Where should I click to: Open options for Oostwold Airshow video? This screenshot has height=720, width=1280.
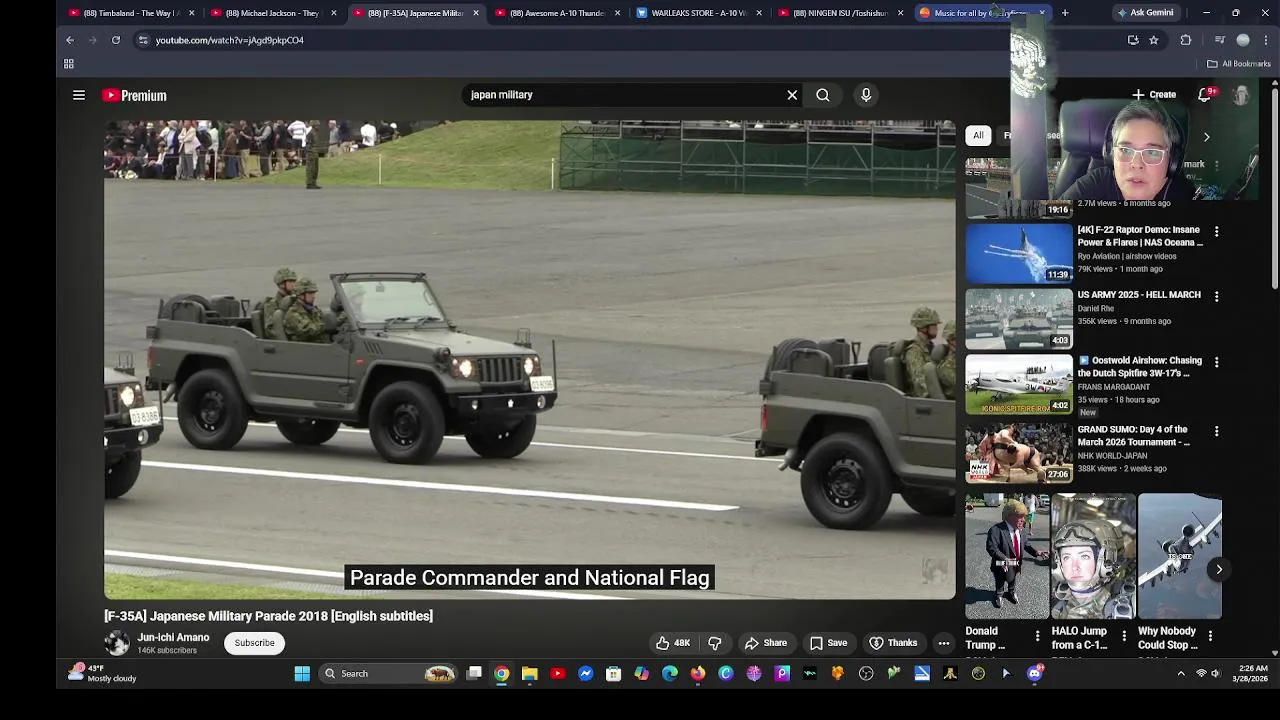point(1217,362)
